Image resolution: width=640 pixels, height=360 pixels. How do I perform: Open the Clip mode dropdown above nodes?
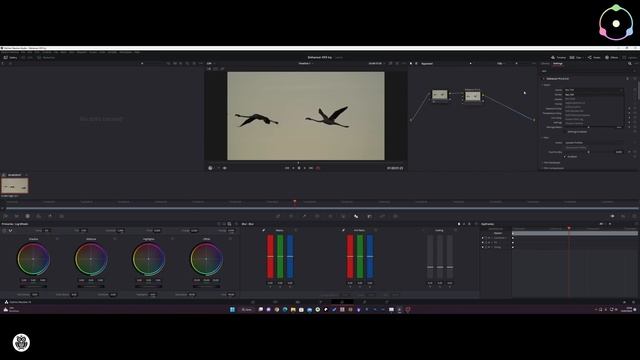502,63
